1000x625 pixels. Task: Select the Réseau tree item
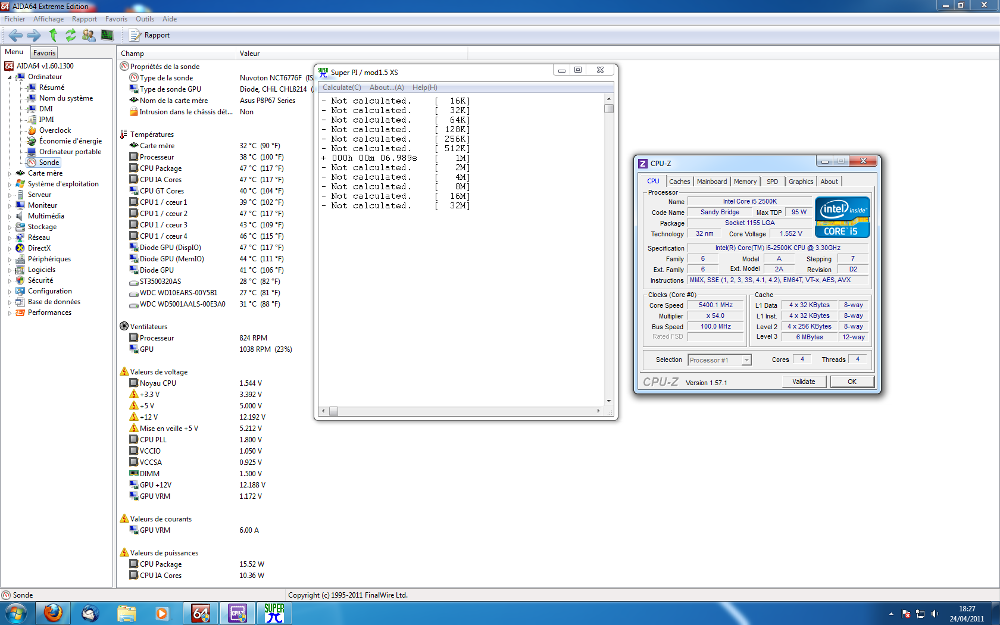click(39, 237)
